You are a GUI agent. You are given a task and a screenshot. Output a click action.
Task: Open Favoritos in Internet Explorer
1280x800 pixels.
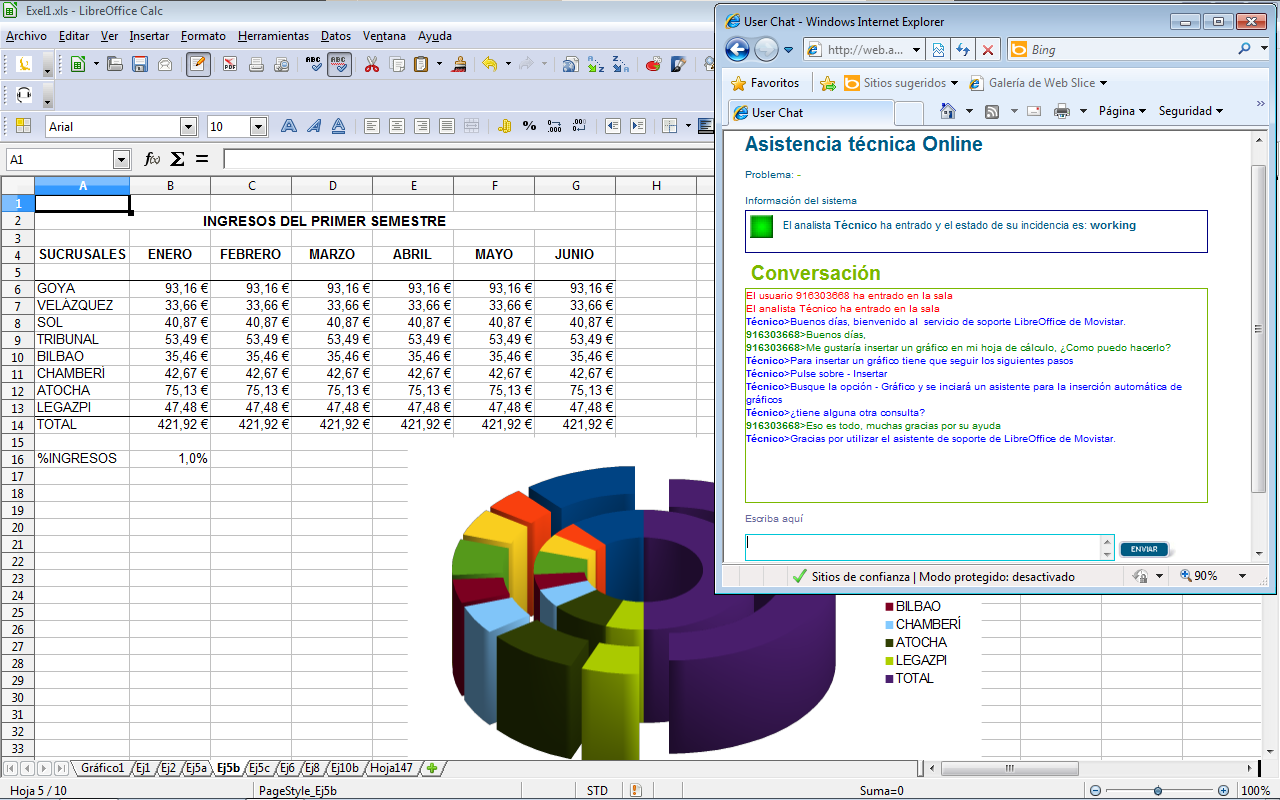[765, 83]
